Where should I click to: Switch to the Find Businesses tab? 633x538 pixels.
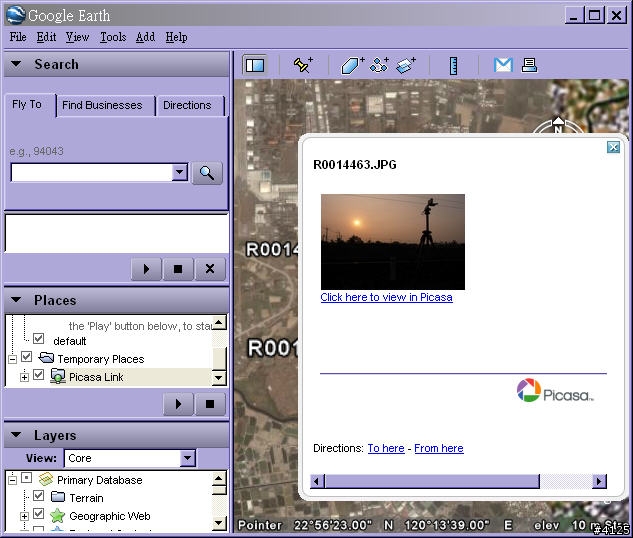pyautogui.click(x=105, y=106)
